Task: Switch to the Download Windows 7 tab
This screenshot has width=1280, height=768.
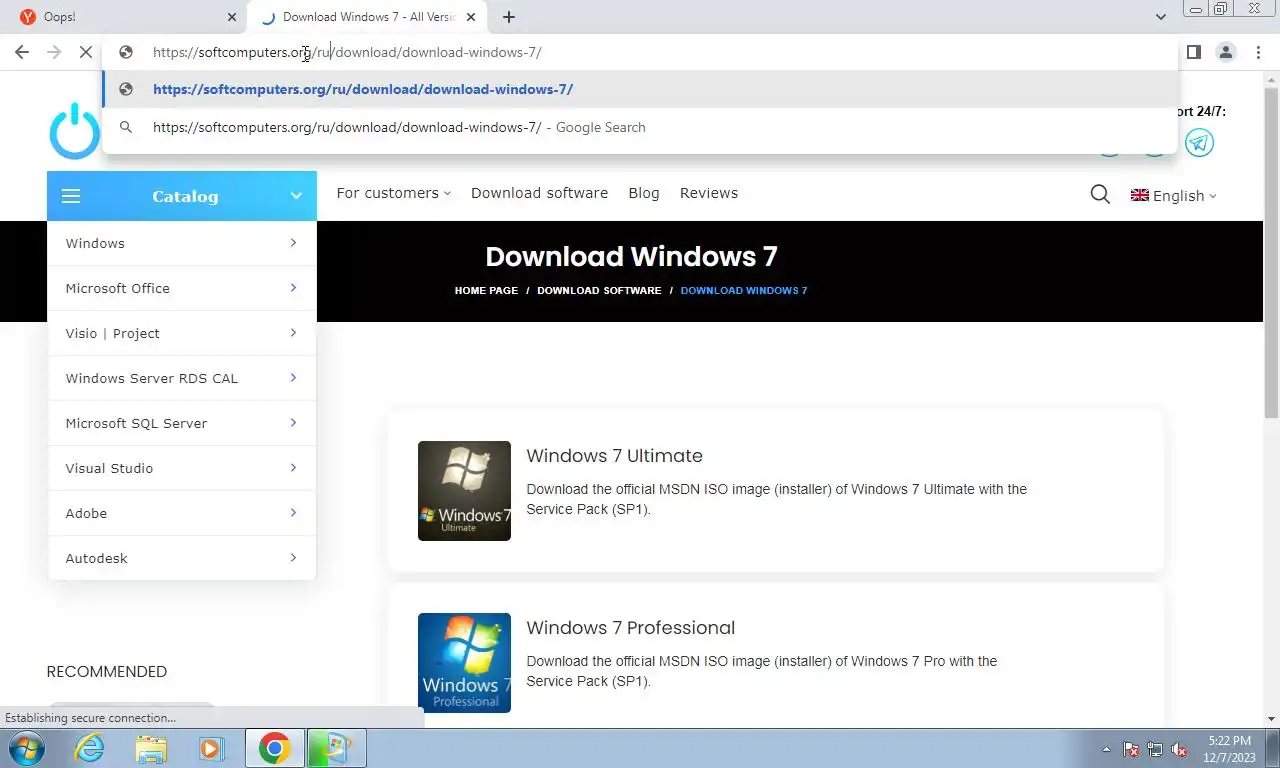Action: [x=368, y=17]
